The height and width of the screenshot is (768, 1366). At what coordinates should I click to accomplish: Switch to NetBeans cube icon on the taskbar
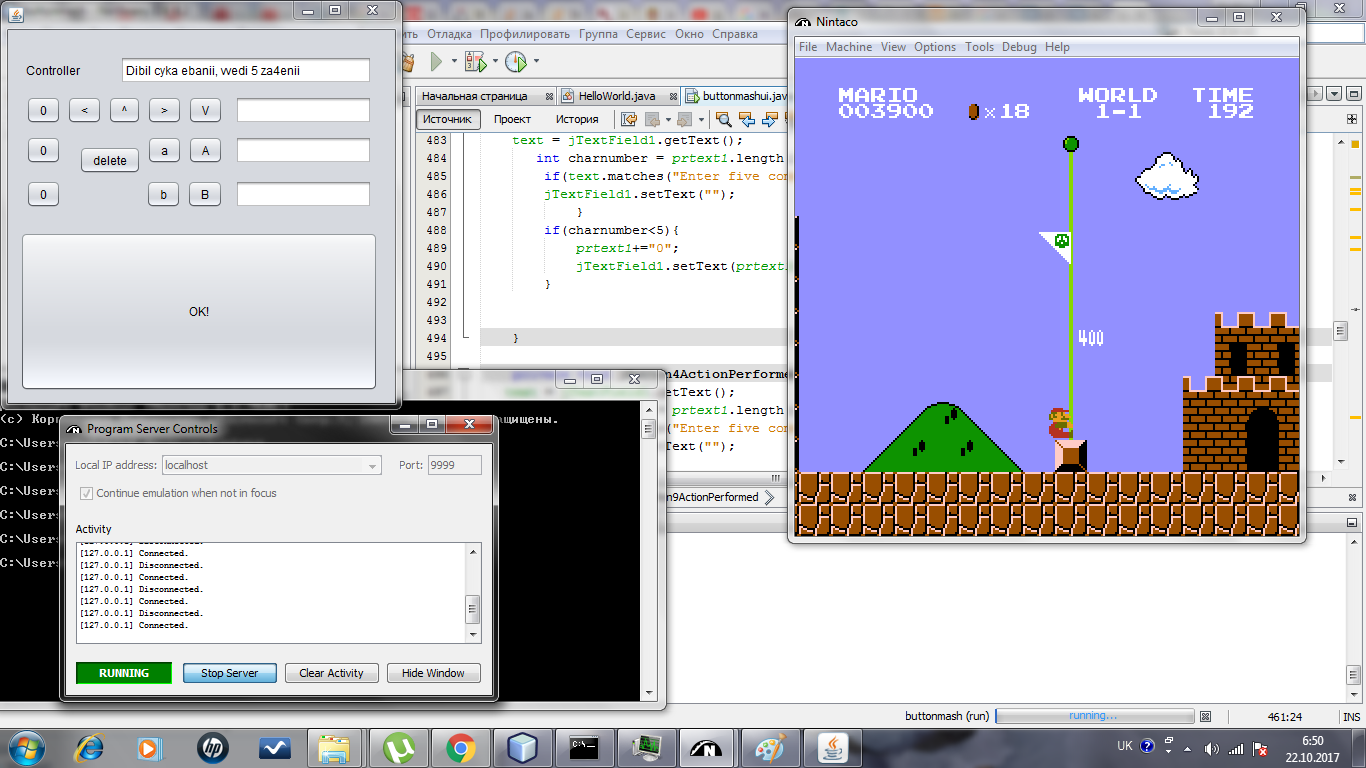522,747
